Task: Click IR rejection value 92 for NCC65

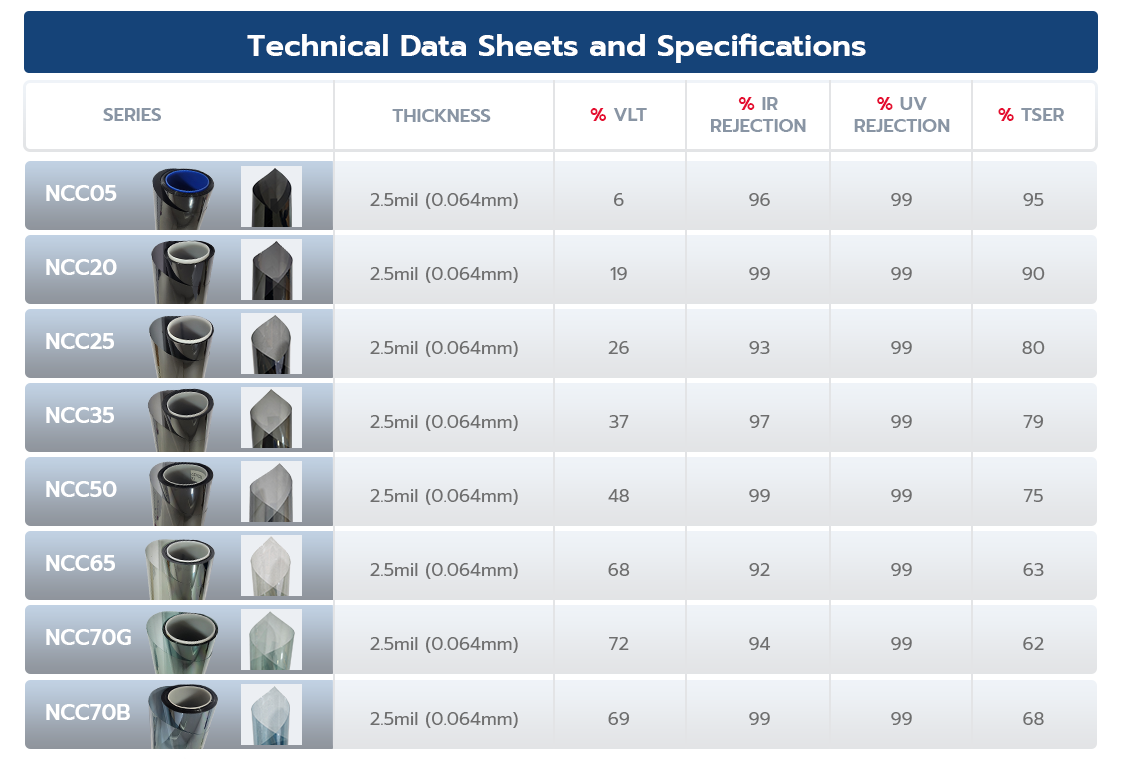Action: [x=759, y=569]
